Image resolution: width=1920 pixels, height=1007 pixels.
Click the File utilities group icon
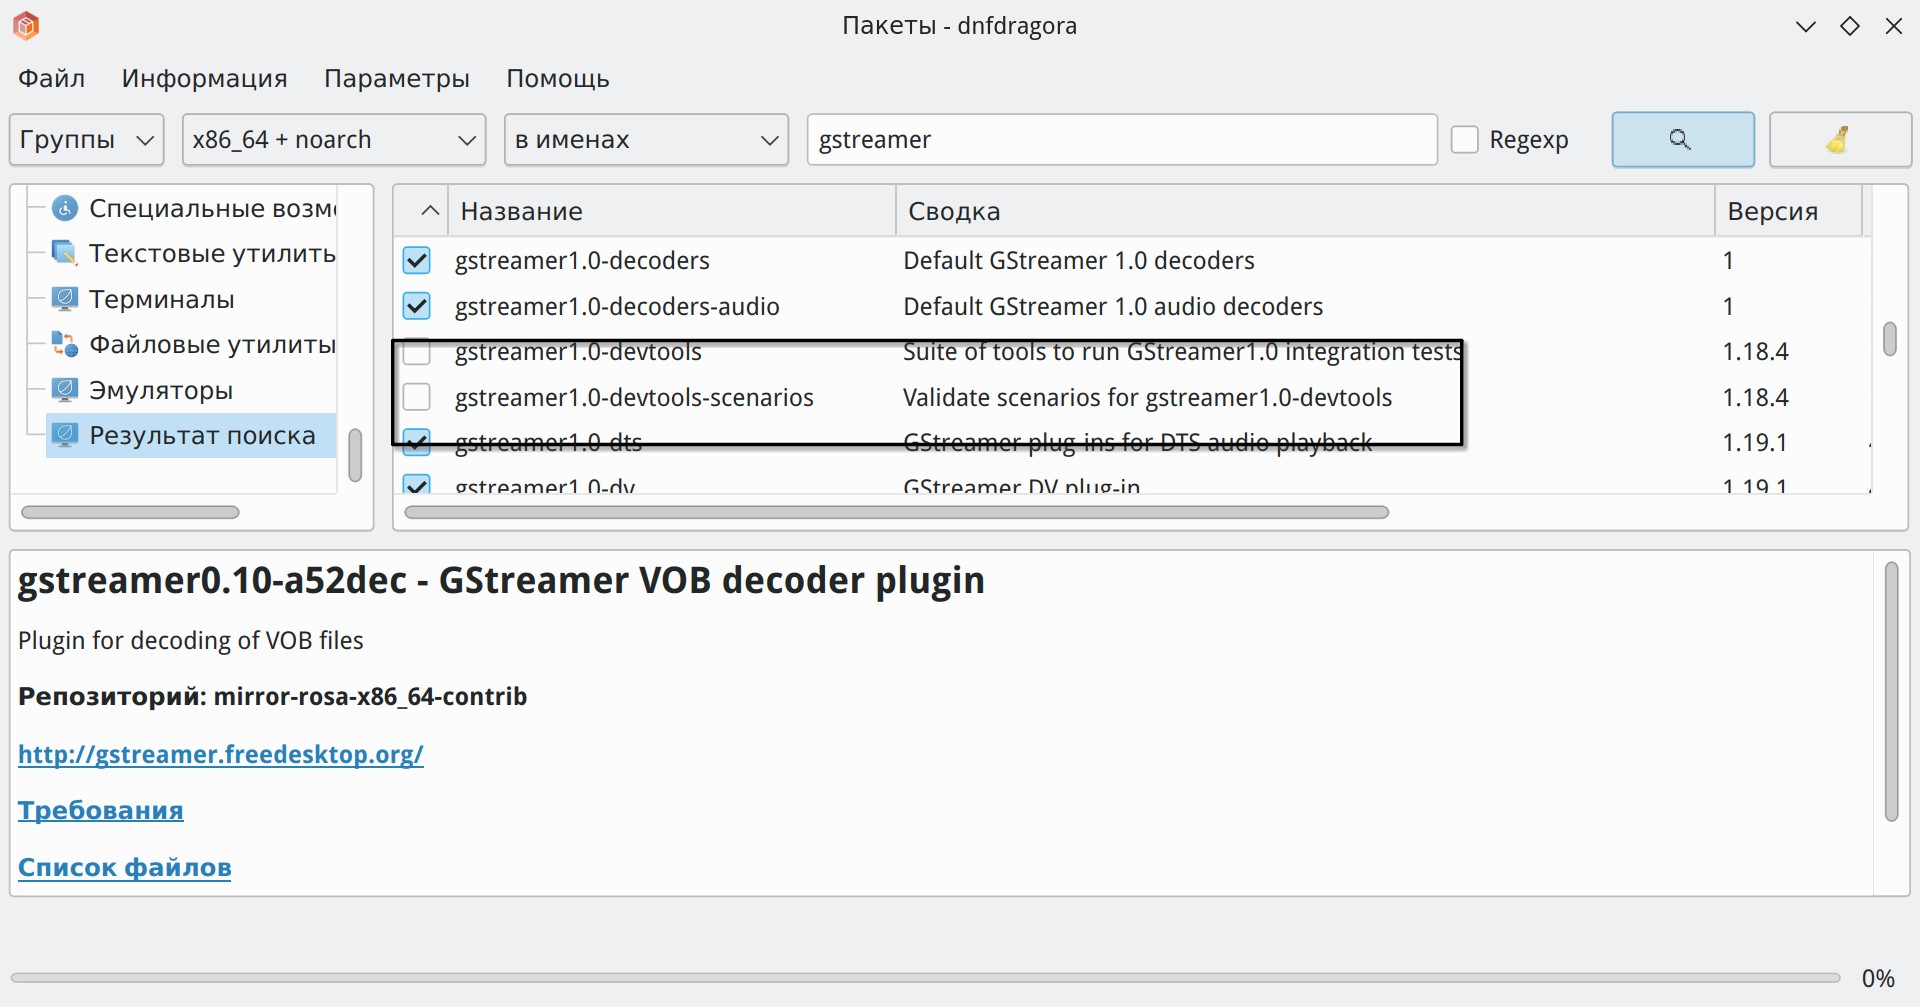65,344
